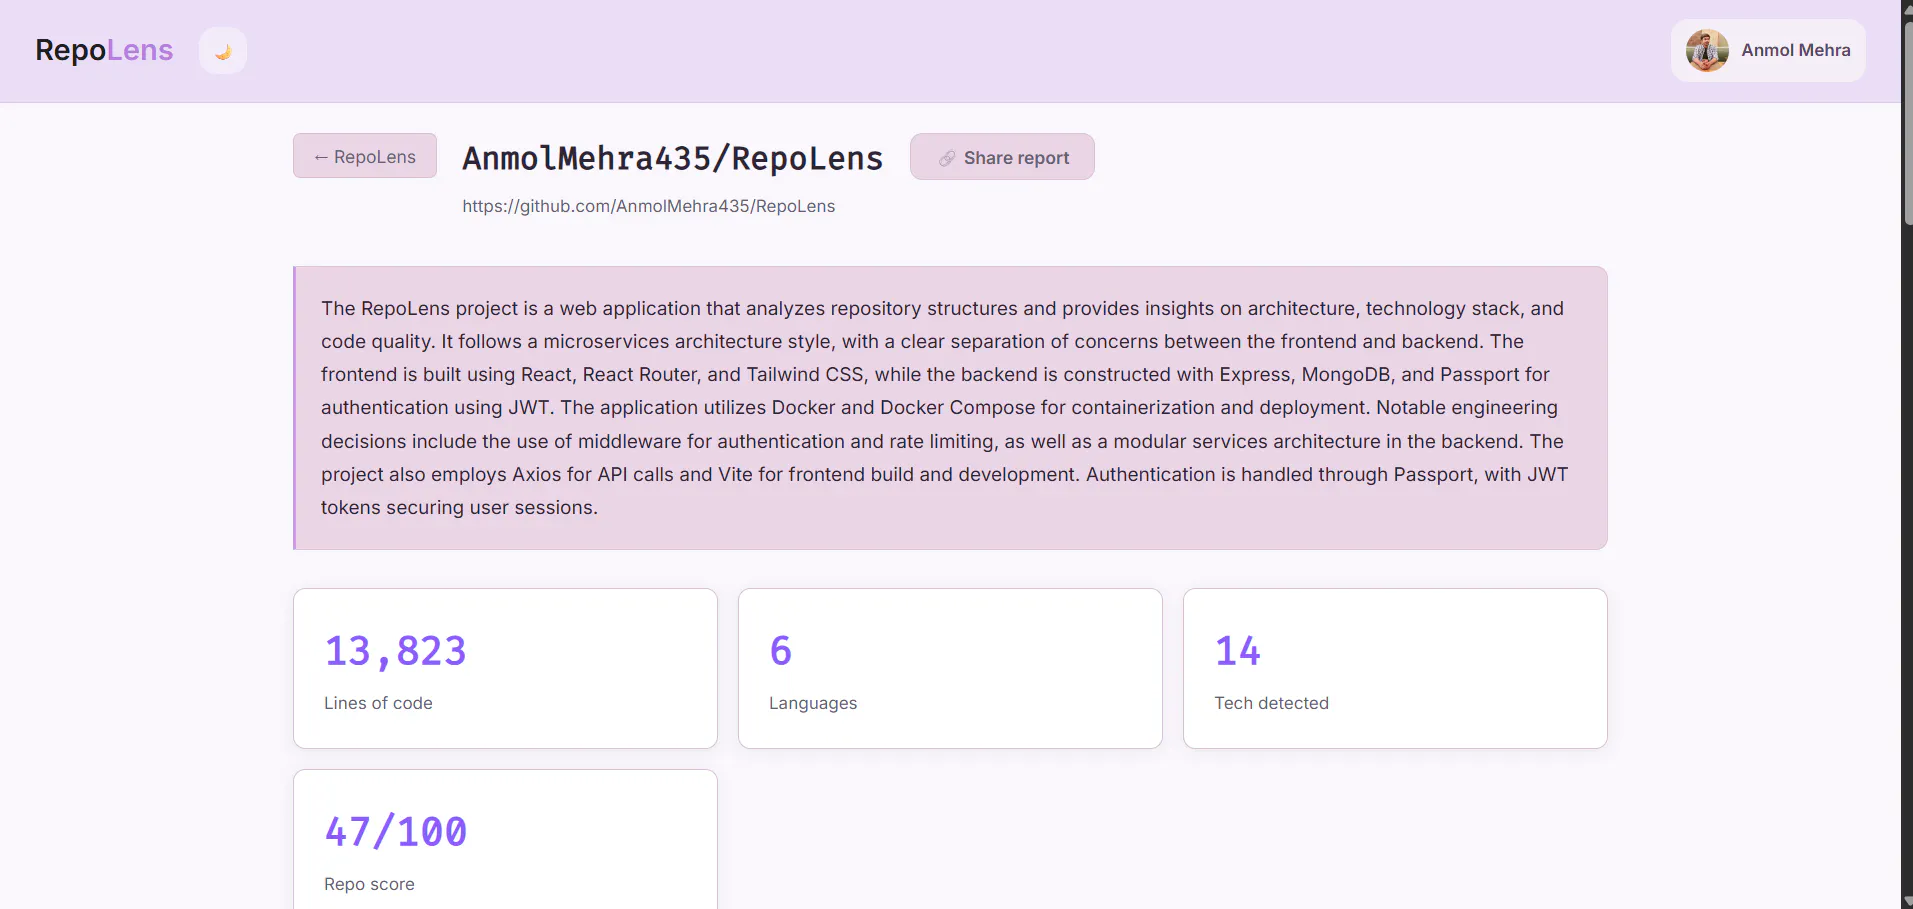Go back using the ← RepoLens button
The height and width of the screenshot is (909, 1913).
pyautogui.click(x=365, y=156)
